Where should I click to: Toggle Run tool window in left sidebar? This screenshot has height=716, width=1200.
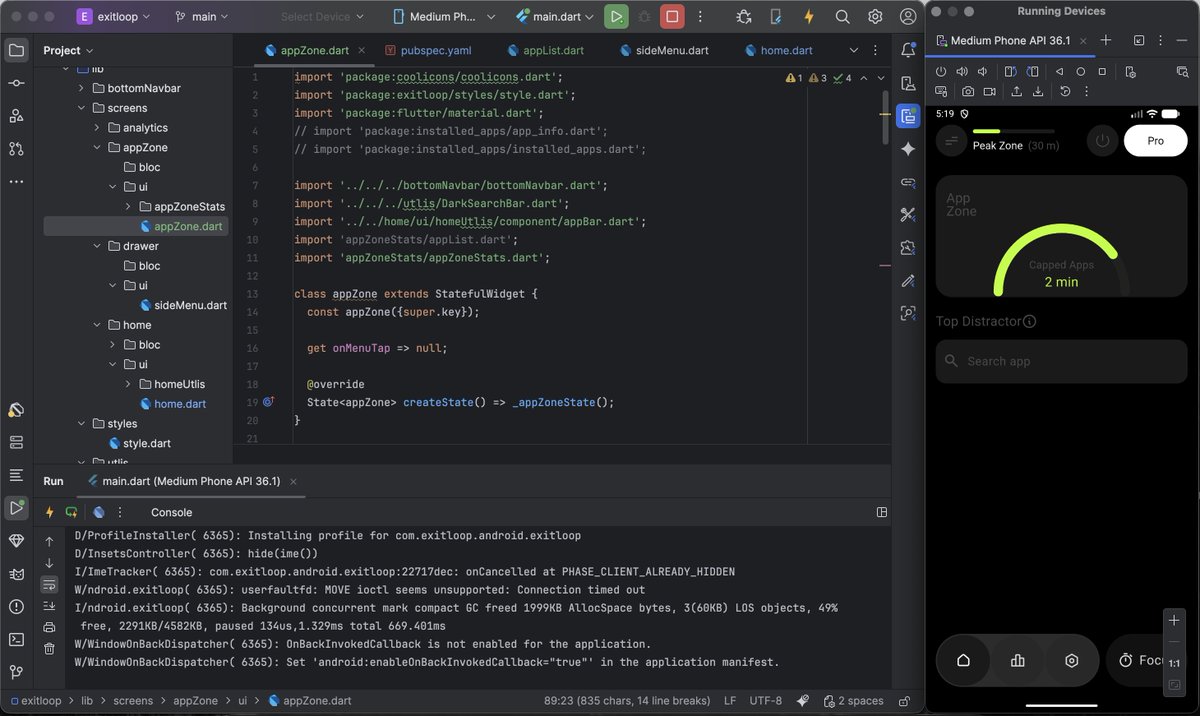[x=16, y=508]
